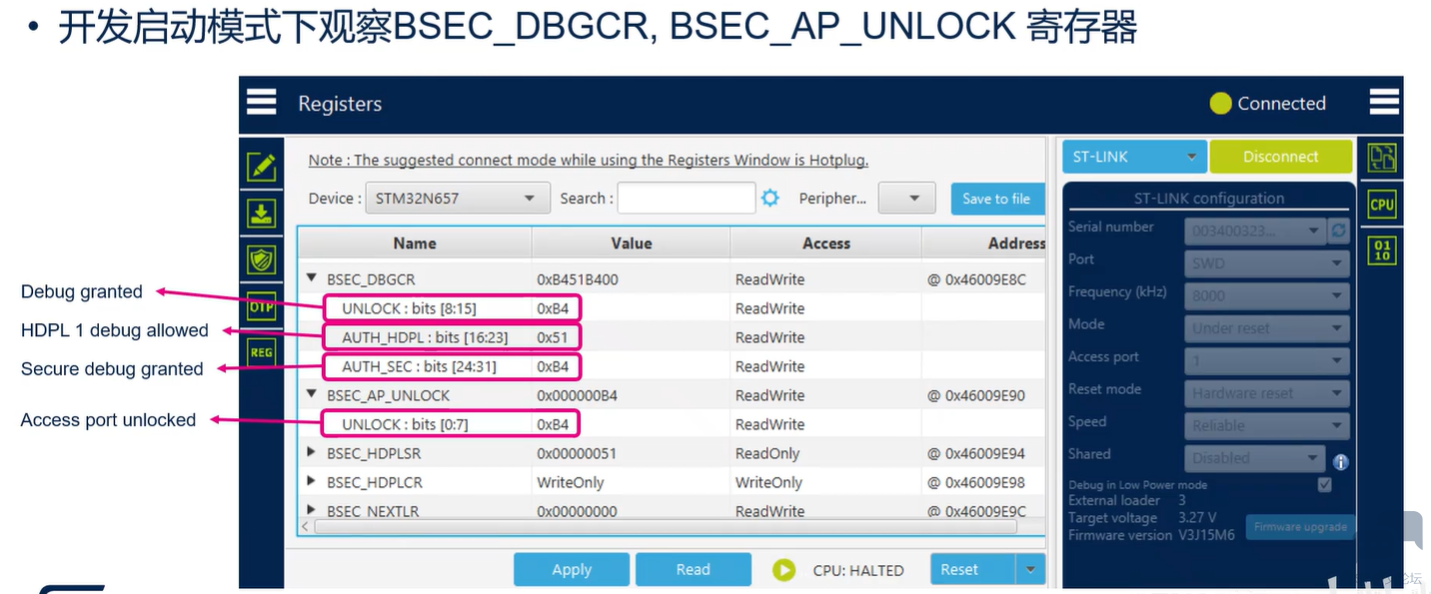
Task: Expand the BSEC_NEXTLR register row
Action: point(312,511)
